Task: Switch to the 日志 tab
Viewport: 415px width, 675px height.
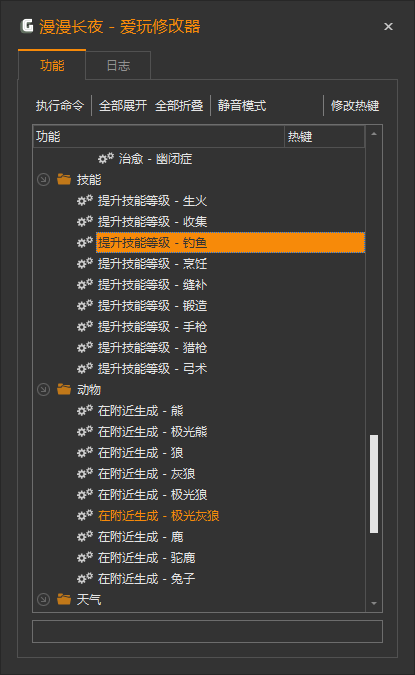Action: pyautogui.click(x=118, y=65)
